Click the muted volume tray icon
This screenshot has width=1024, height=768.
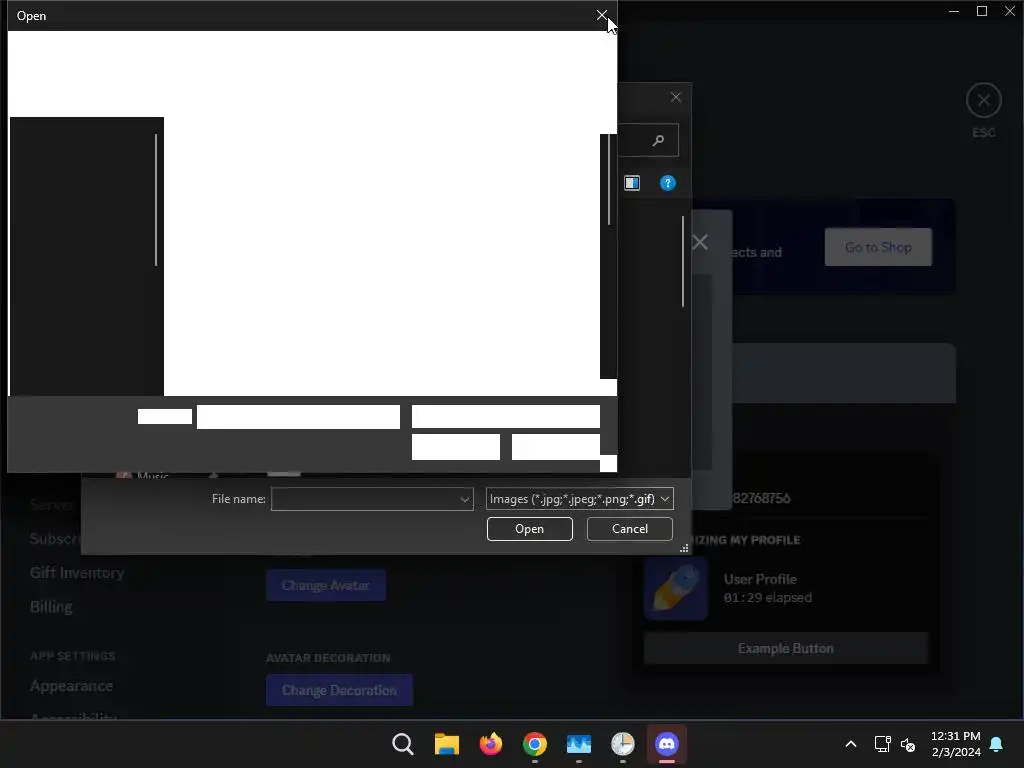coord(908,744)
